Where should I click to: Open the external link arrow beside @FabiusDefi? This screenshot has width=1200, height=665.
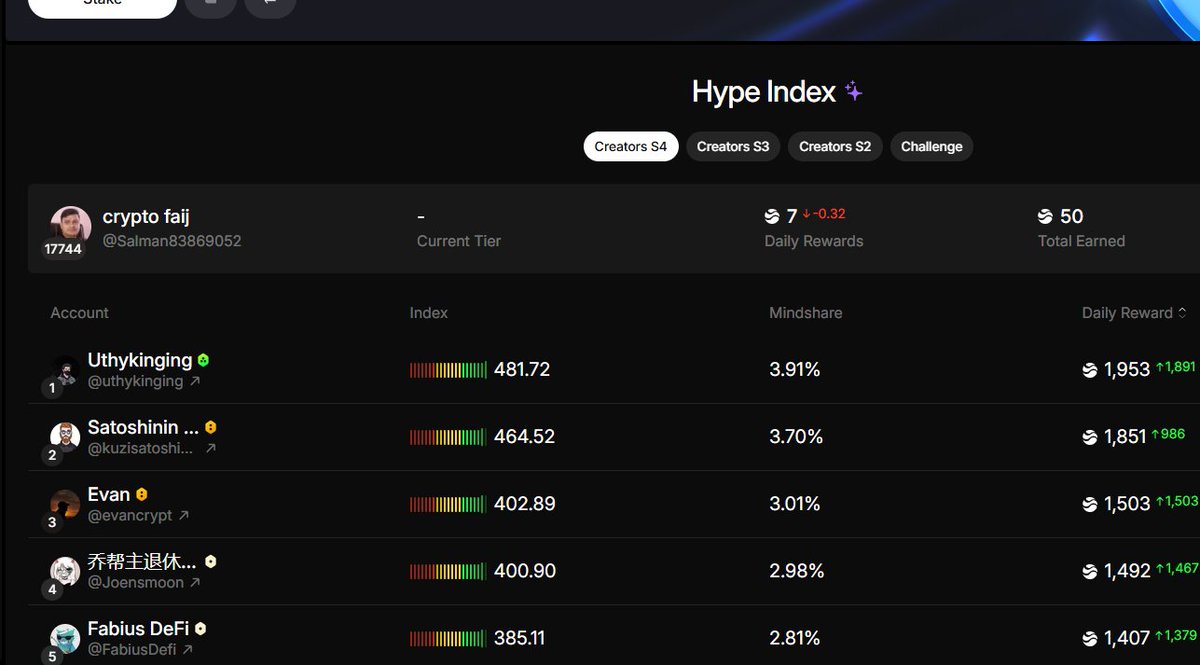187,650
